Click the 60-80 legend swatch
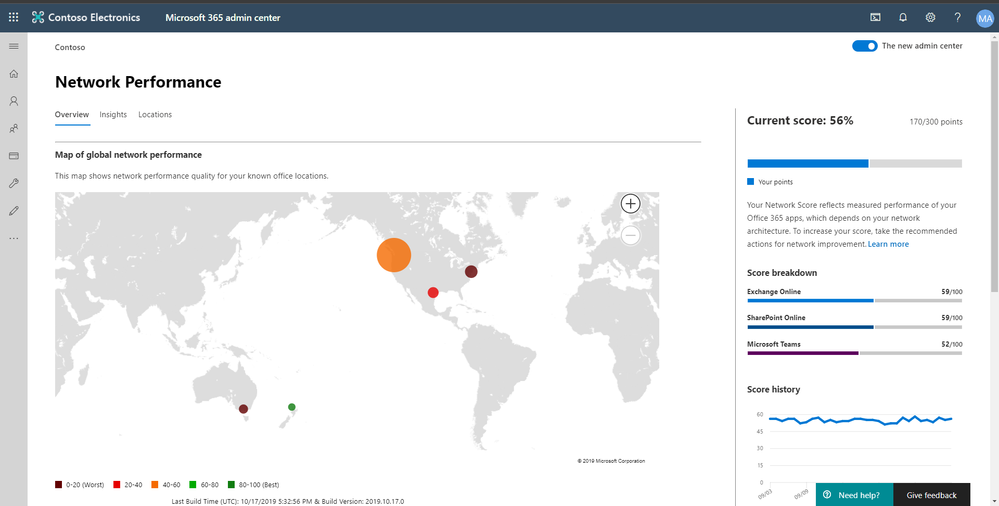 [x=192, y=485]
